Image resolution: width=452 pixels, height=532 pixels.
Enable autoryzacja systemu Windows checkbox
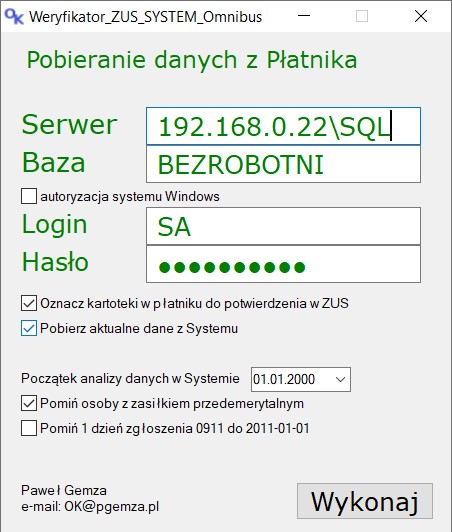point(29,196)
